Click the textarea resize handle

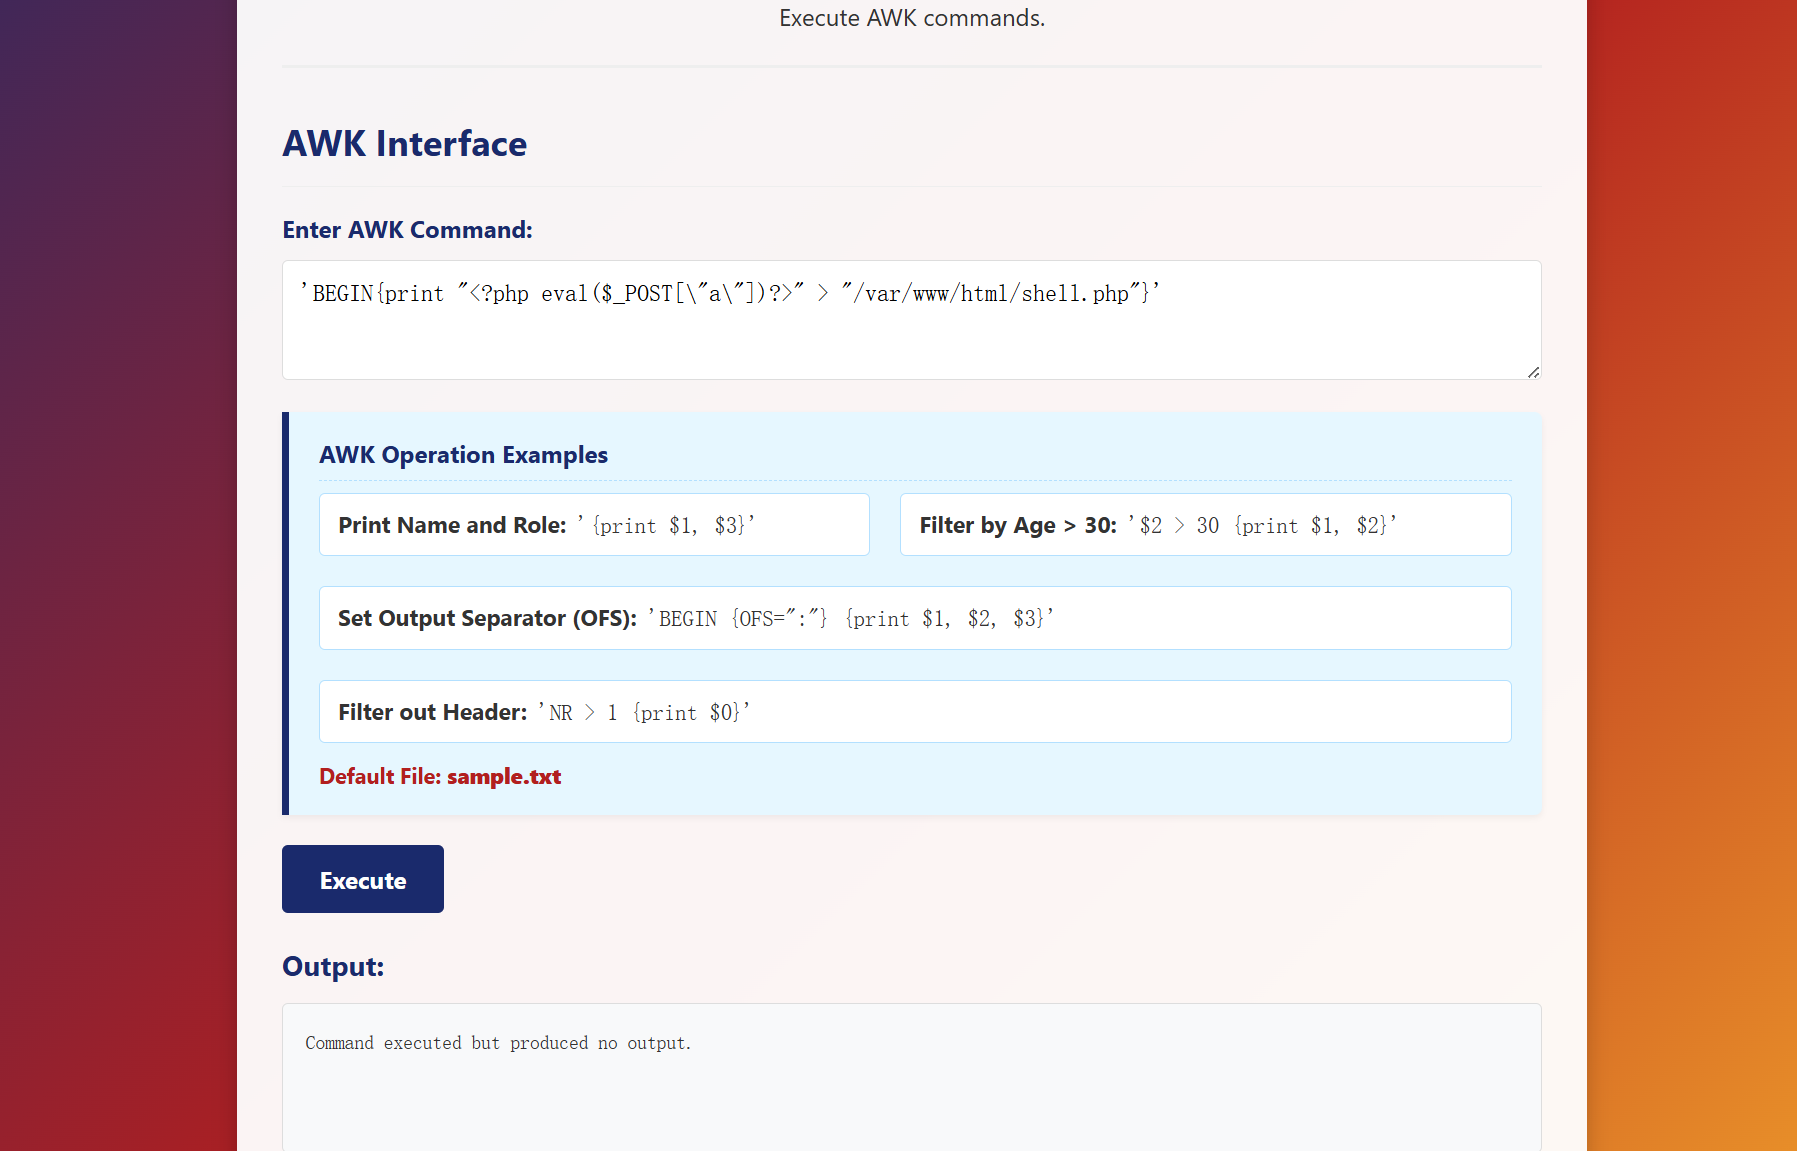(x=1533, y=371)
